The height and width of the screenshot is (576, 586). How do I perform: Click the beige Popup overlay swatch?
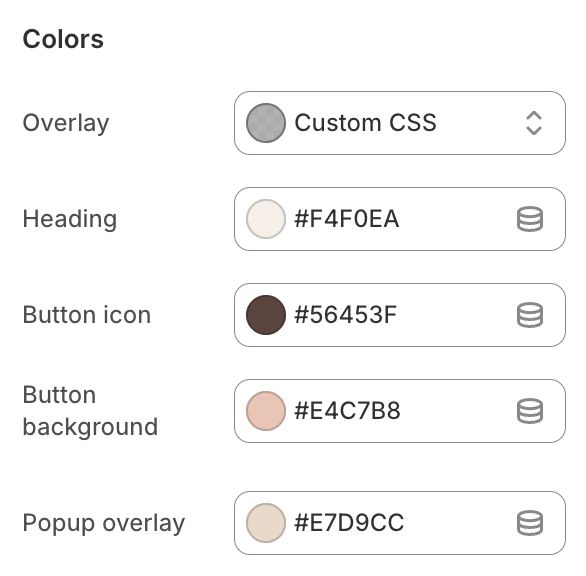point(266,523)
